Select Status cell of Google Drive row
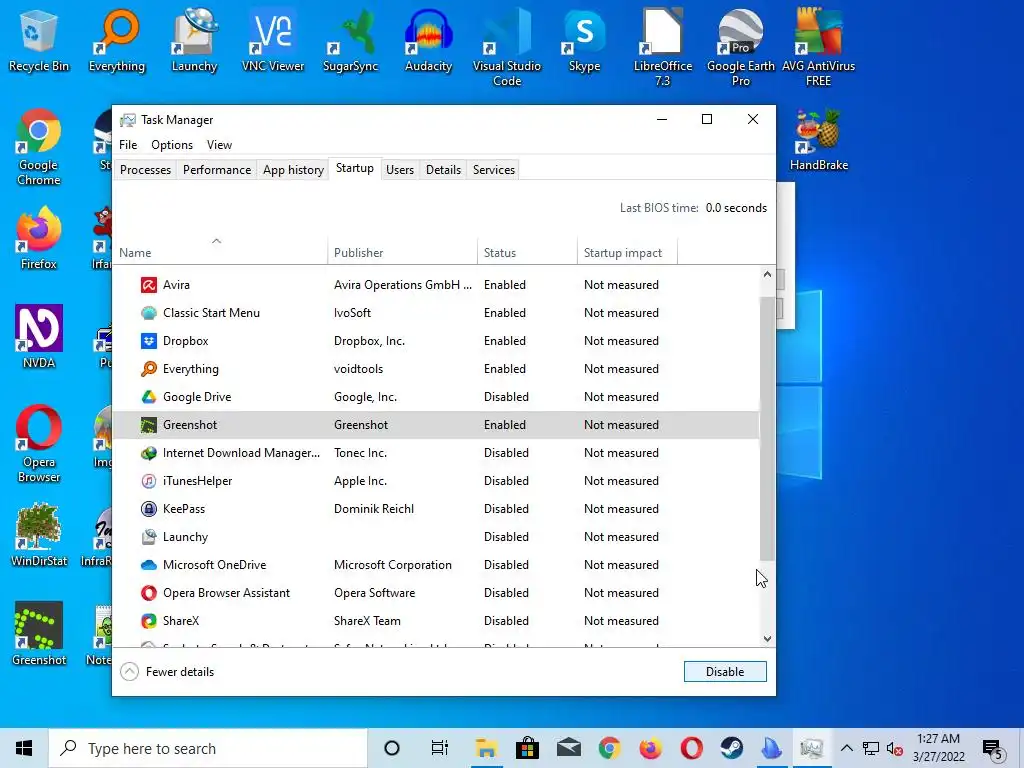This screenshot has height=768, width=1024. [x=506, y=397]
